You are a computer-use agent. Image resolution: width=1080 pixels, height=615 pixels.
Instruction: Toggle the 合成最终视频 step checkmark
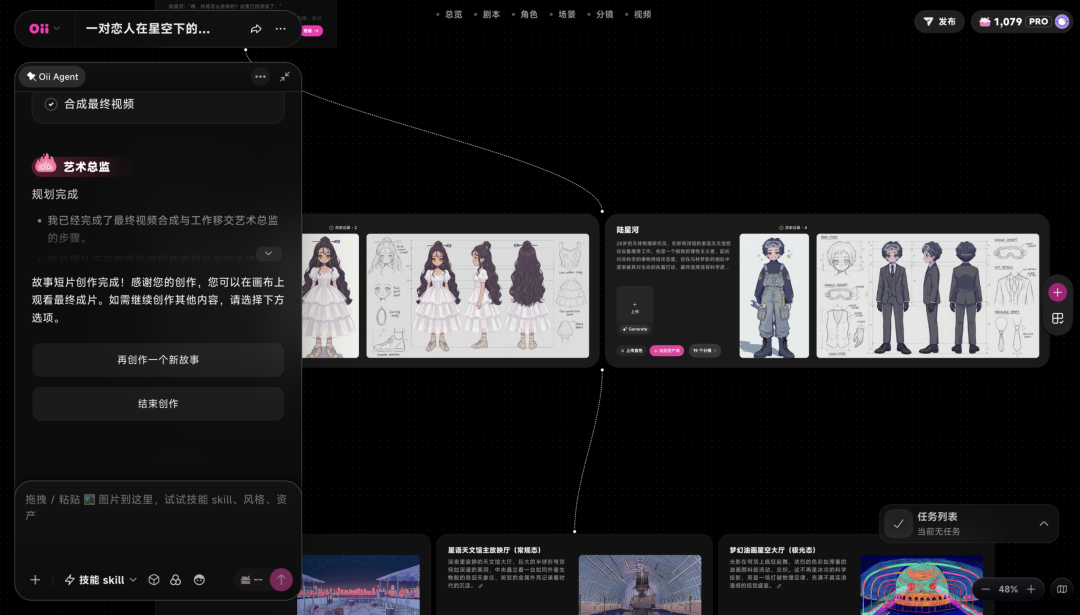51,104
